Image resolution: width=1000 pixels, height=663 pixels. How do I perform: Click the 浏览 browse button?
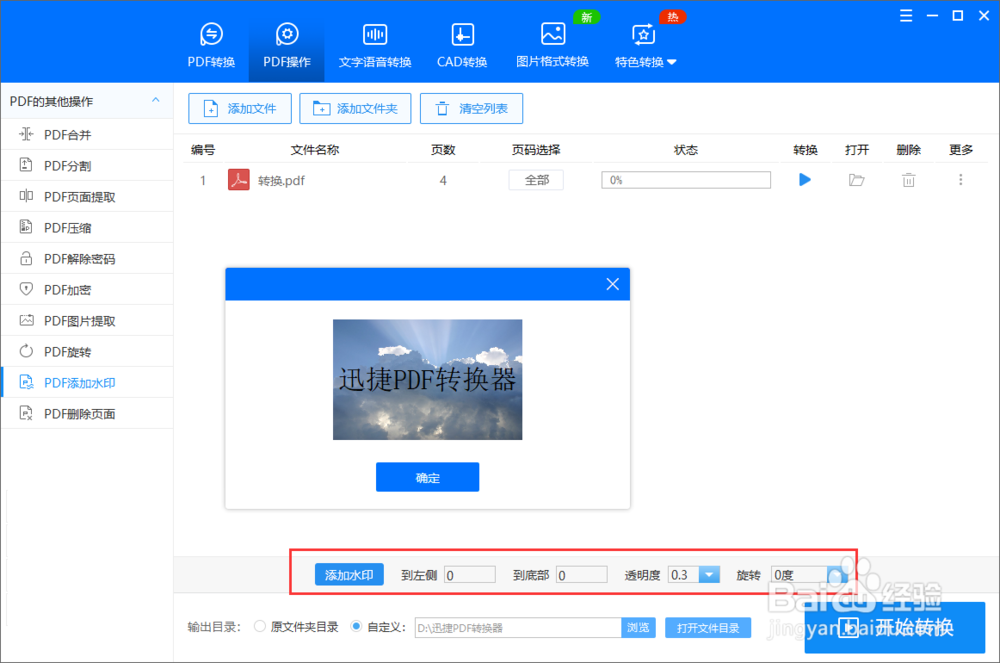point(638,628)
